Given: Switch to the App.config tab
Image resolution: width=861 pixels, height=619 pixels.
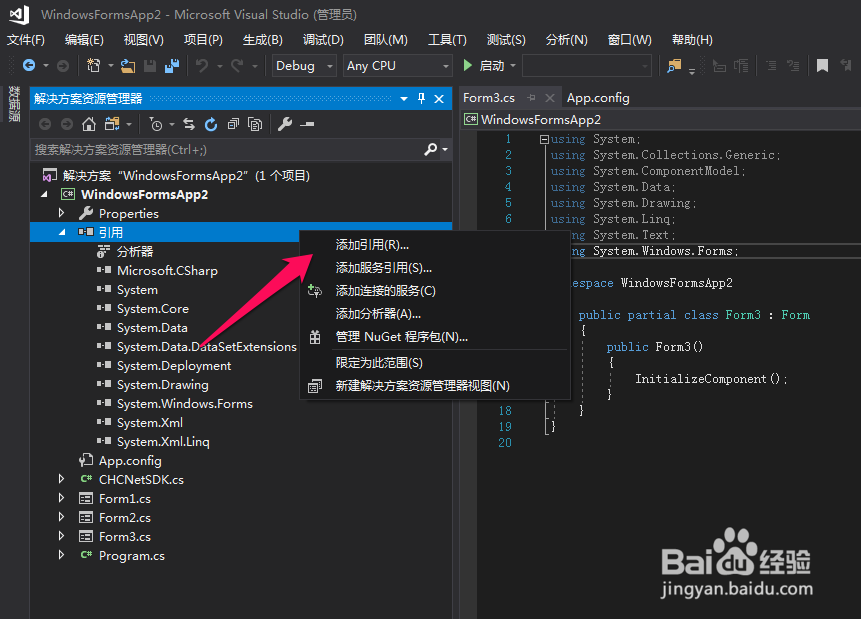Looking at the screenshot, I should coord(598,98).
